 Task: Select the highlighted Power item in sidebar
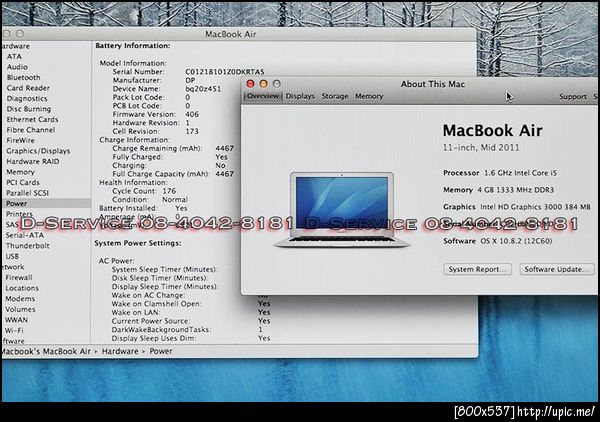click(46, 203)
